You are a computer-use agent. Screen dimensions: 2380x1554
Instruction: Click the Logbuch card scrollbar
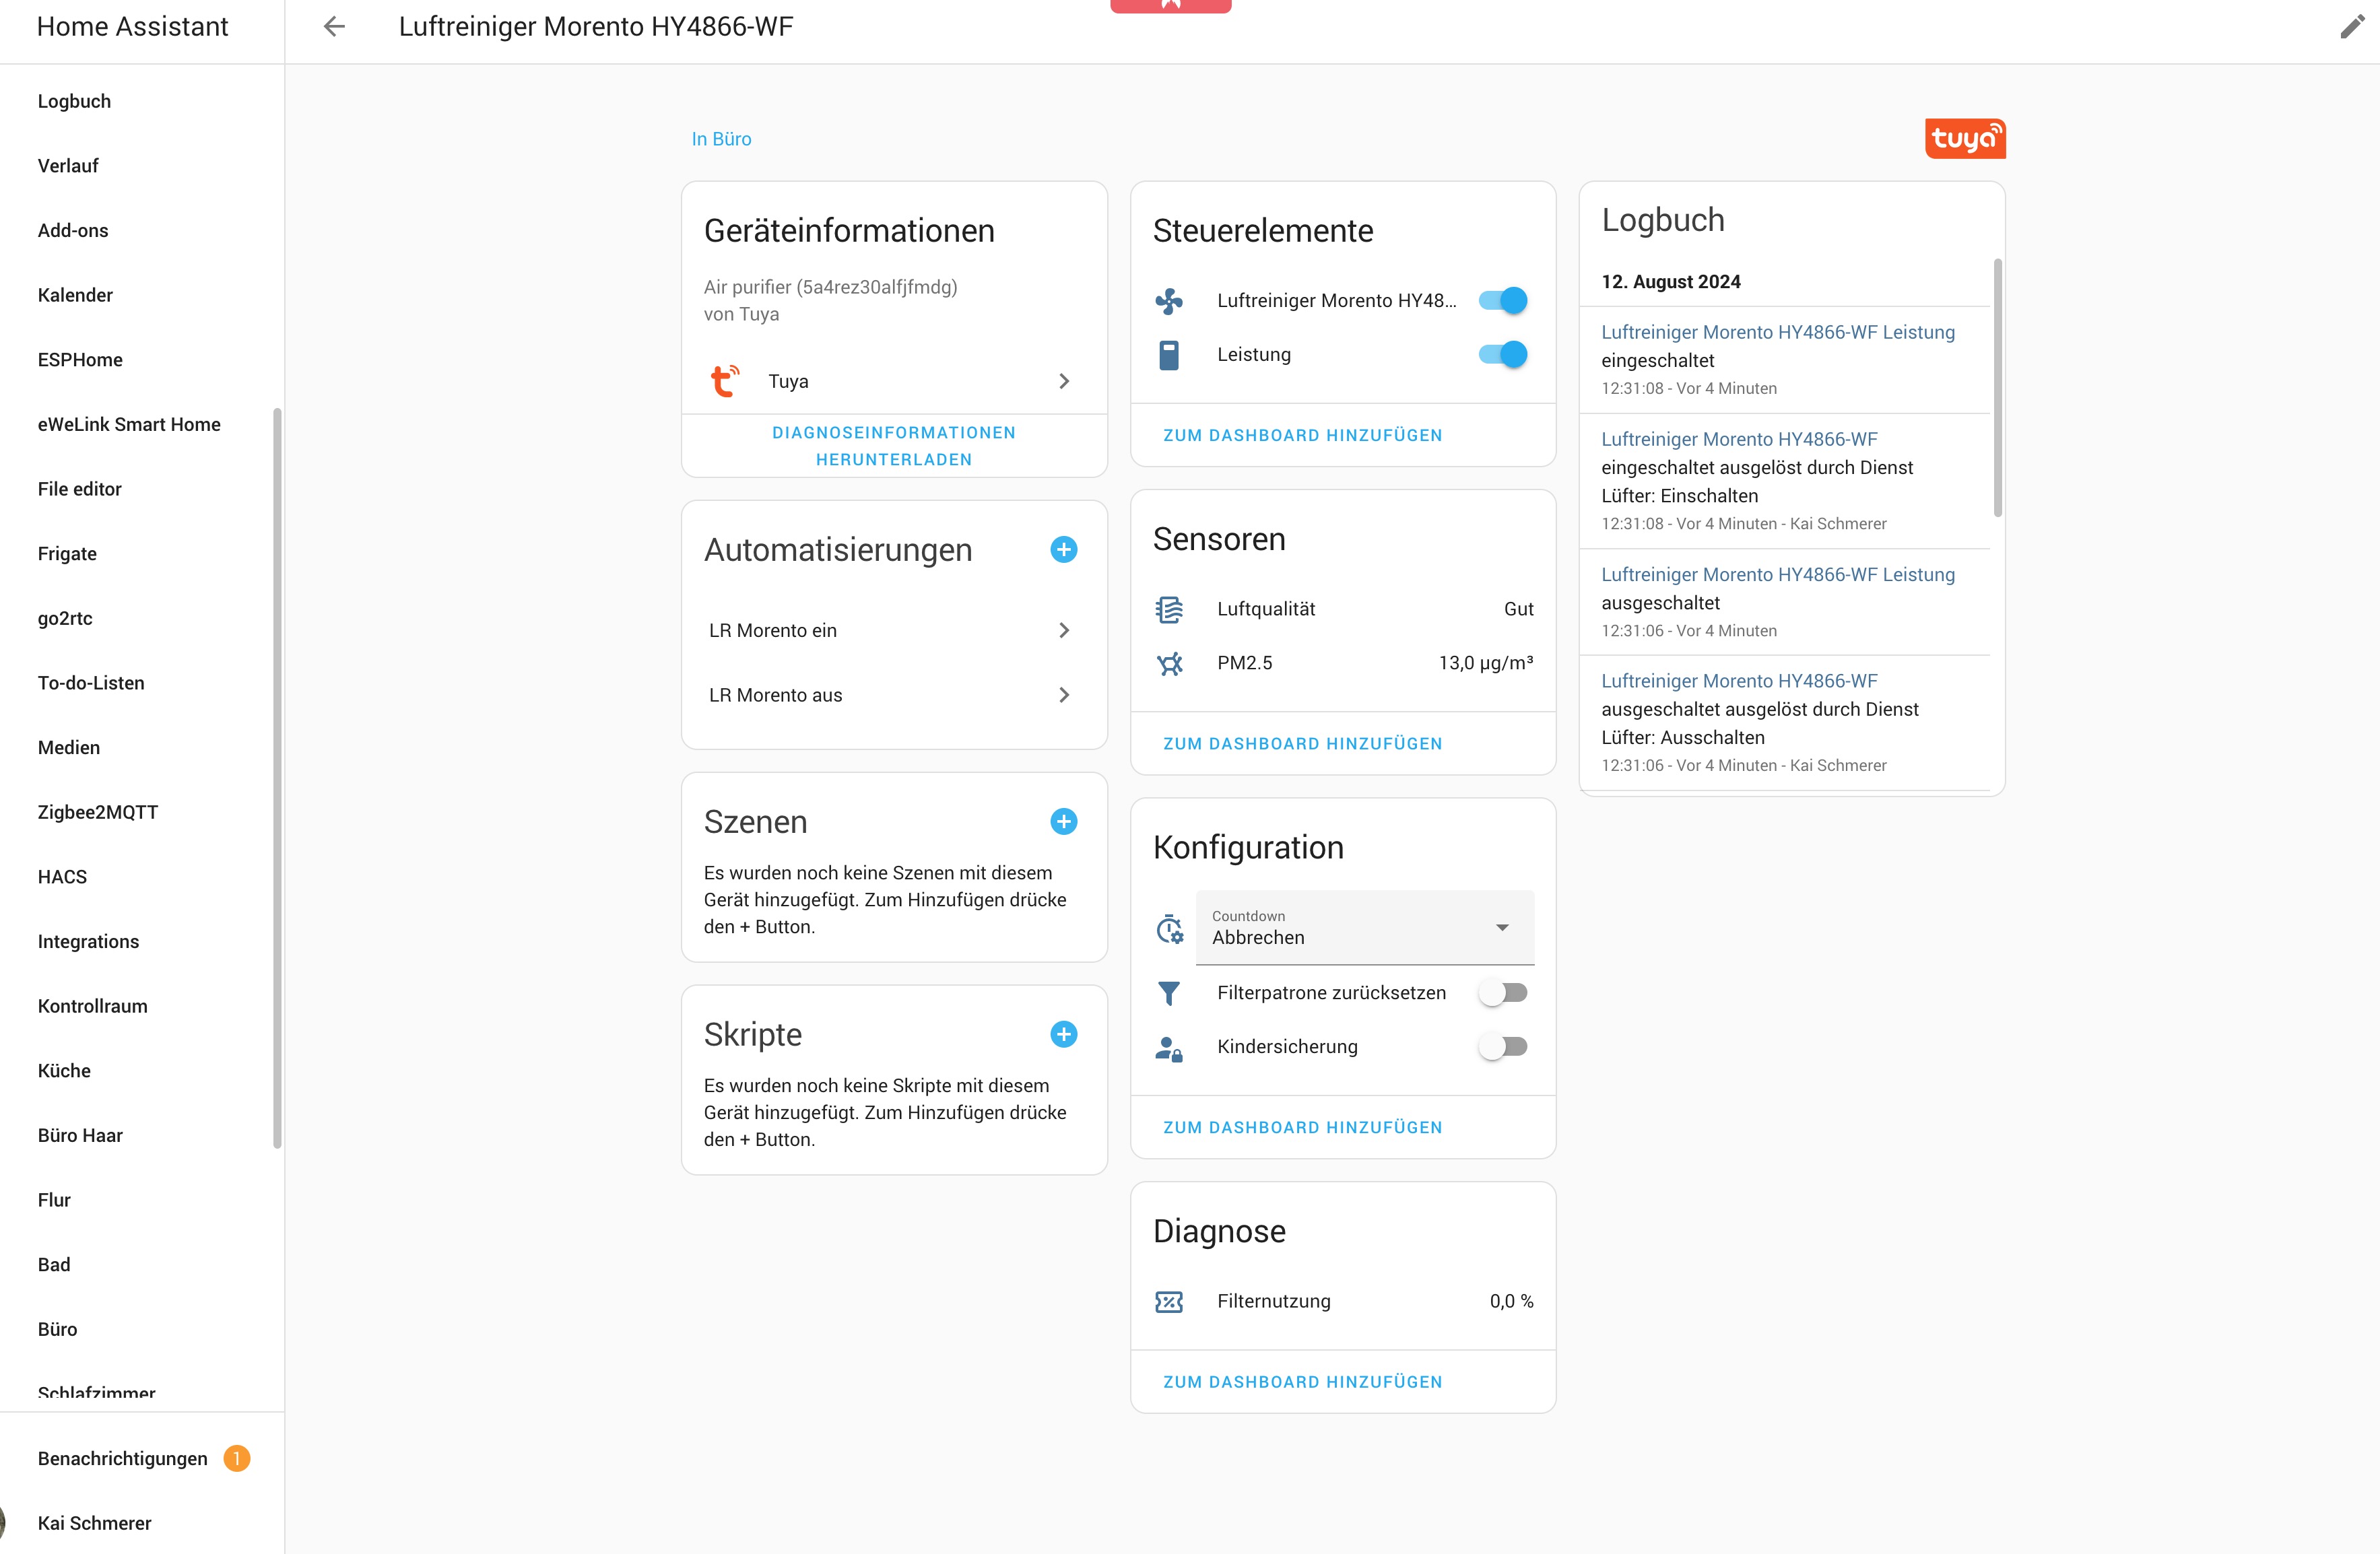click(x=1997, y=388)
